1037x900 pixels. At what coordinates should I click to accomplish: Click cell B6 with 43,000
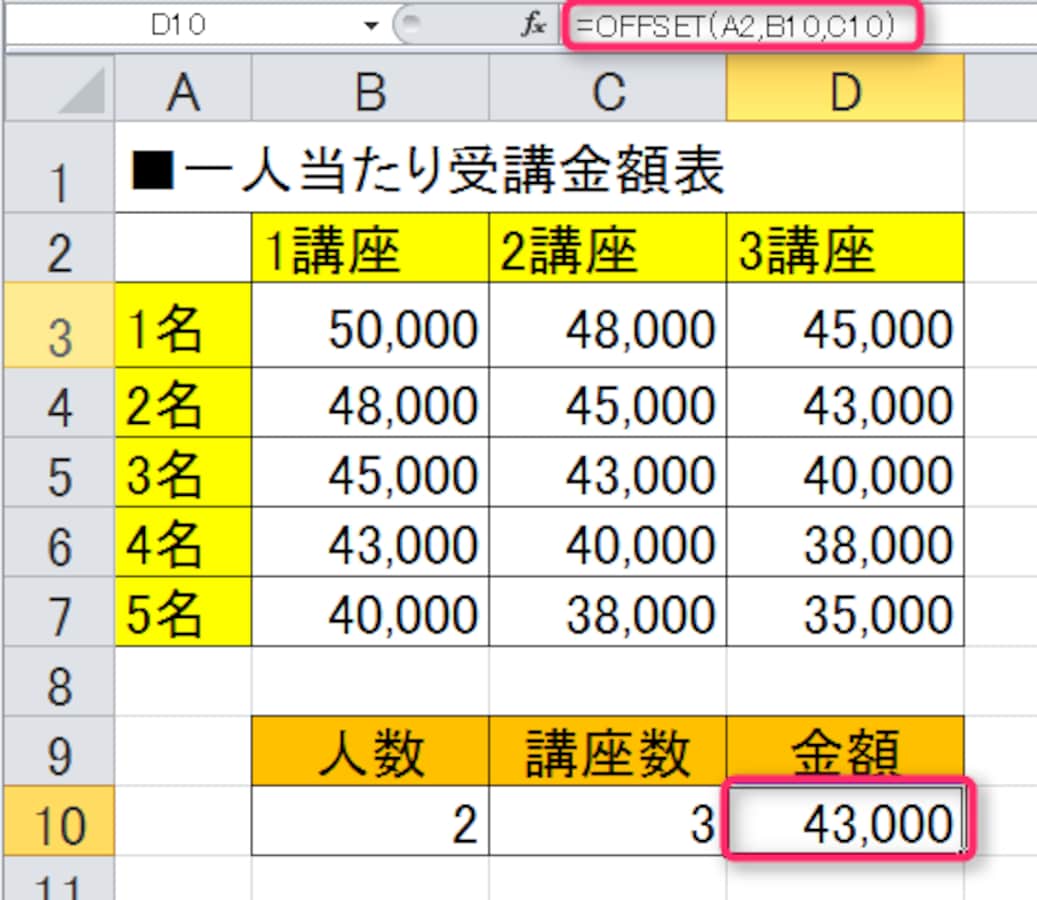(x=370, y=542)
